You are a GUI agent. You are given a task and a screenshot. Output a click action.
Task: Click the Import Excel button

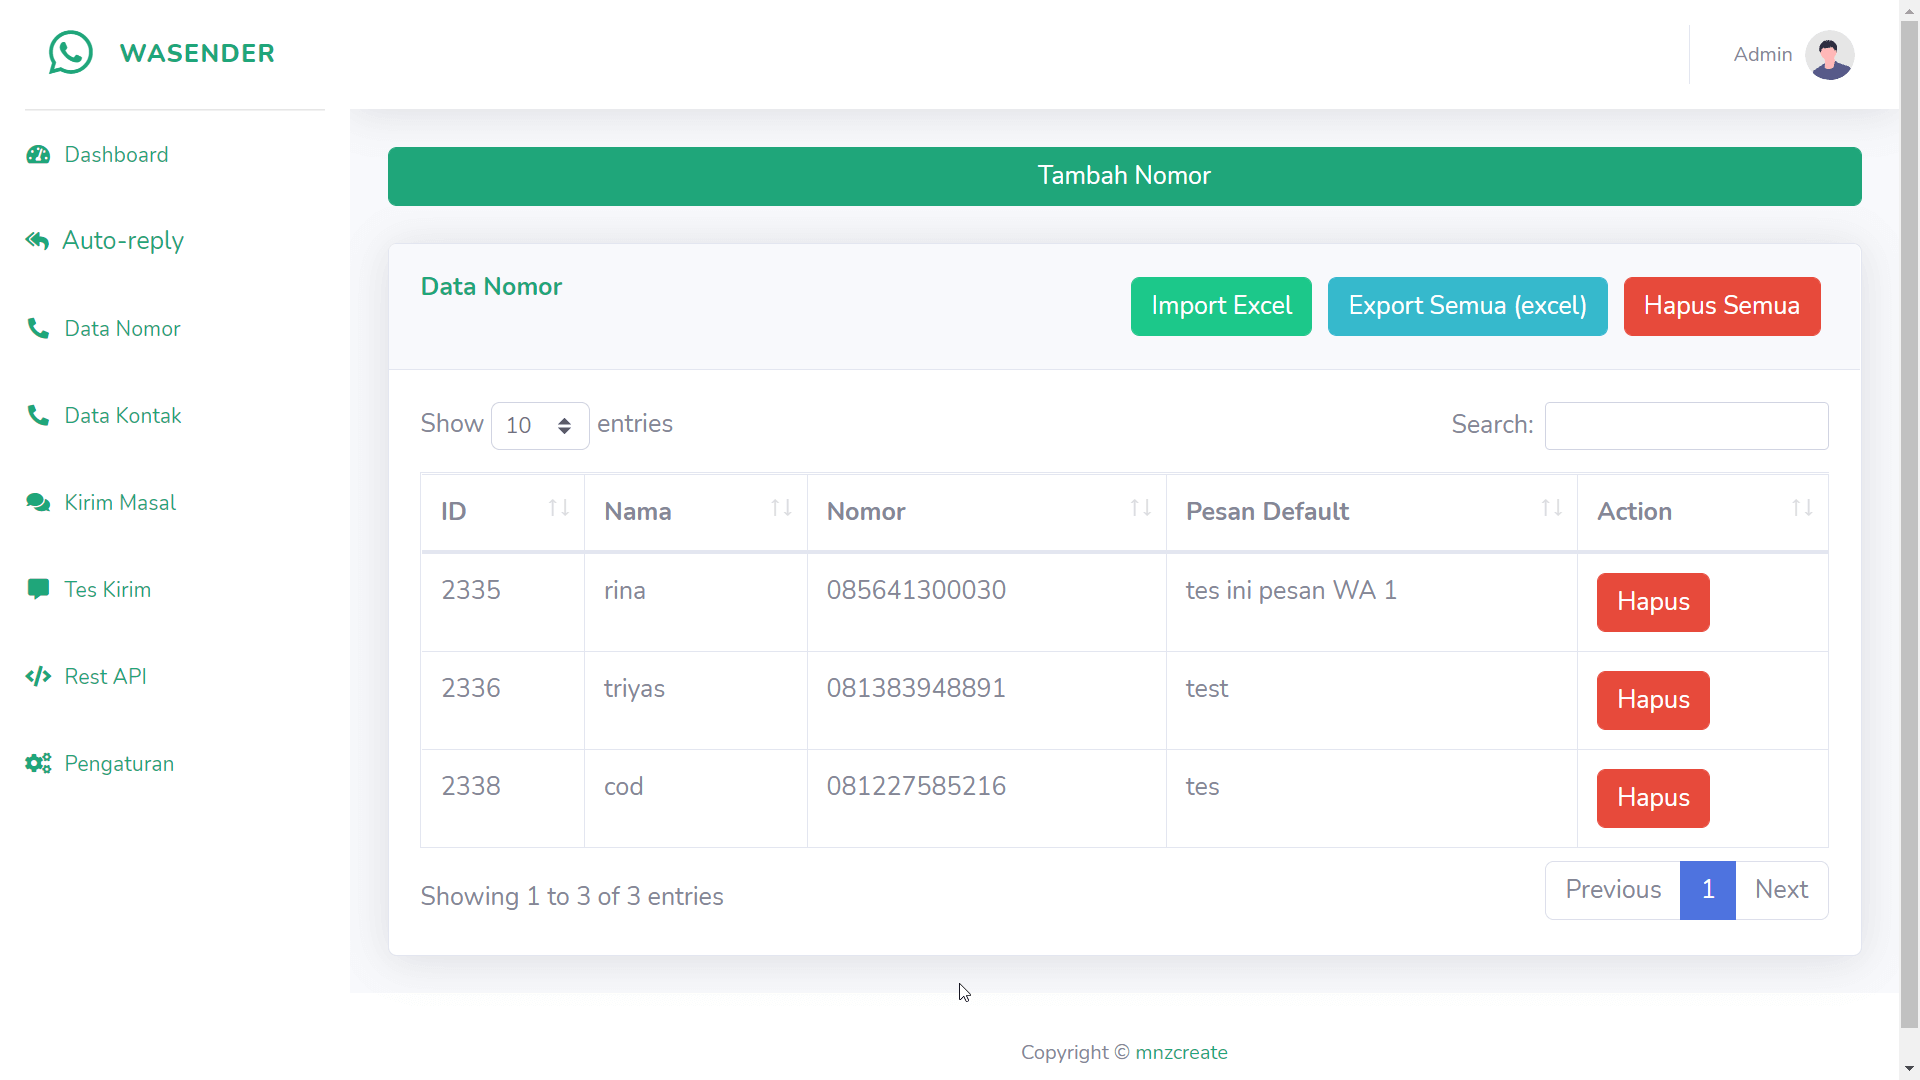1221,306
